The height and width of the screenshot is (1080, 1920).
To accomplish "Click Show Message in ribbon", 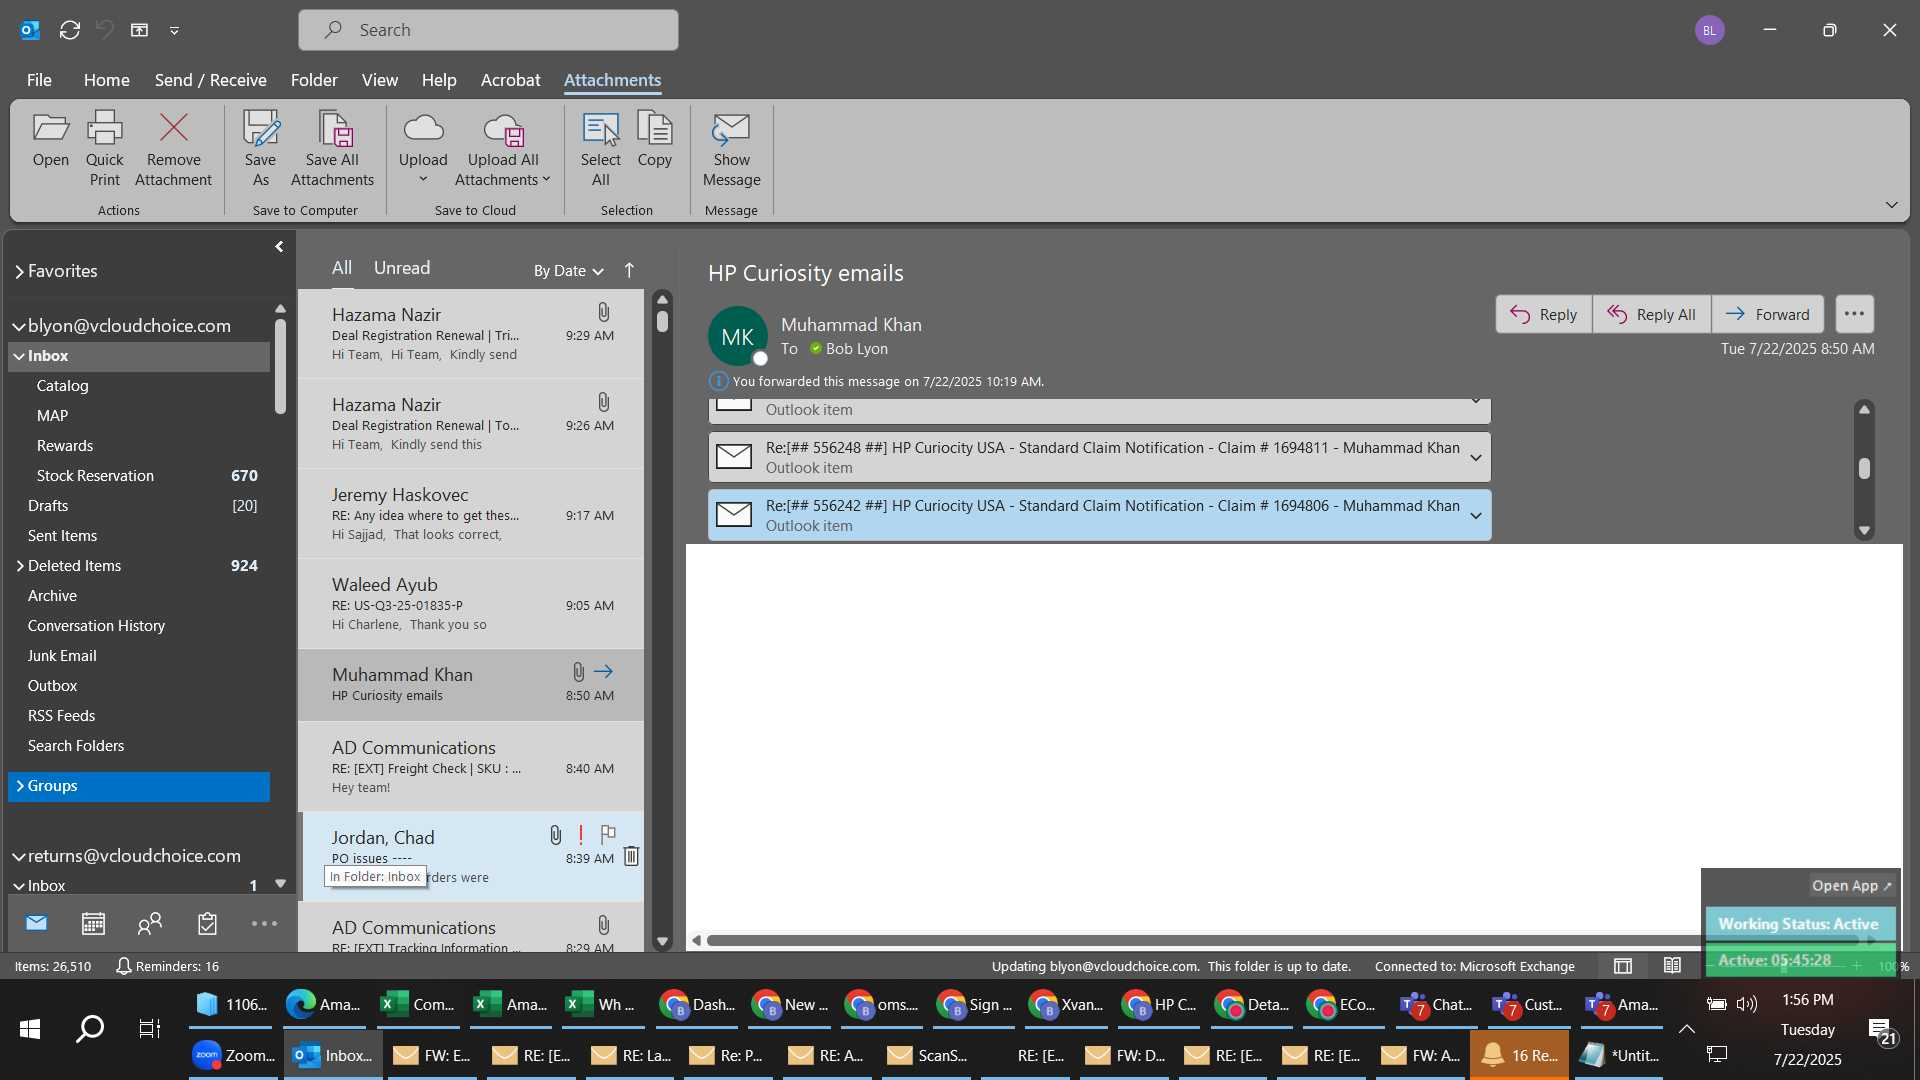I will 731,148.
